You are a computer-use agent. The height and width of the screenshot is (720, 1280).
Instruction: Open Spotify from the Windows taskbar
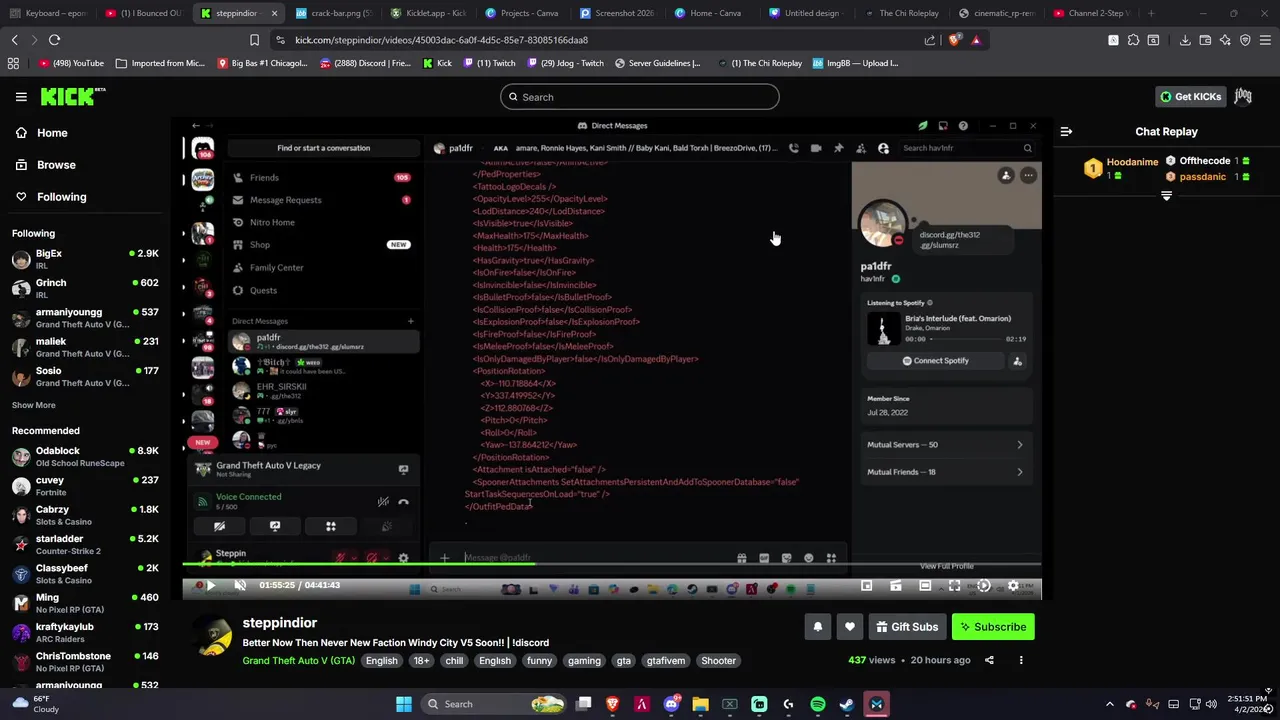pos(818,704)
